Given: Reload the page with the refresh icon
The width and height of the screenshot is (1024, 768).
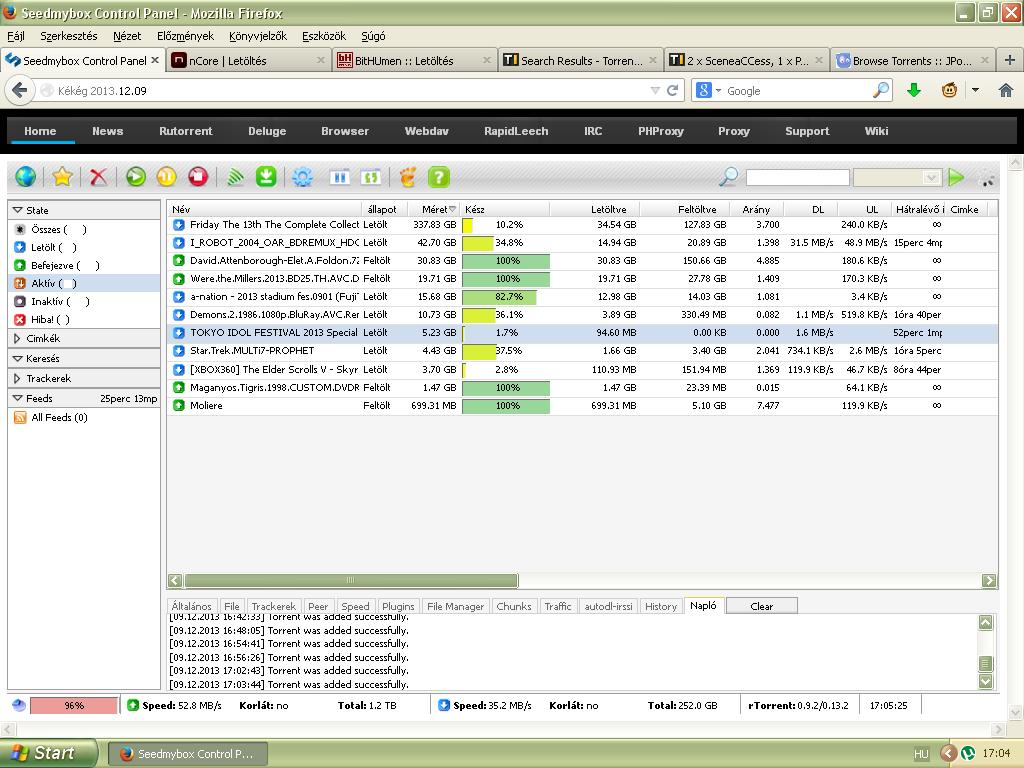Looking at the screenshot, I should pos(673,90).
